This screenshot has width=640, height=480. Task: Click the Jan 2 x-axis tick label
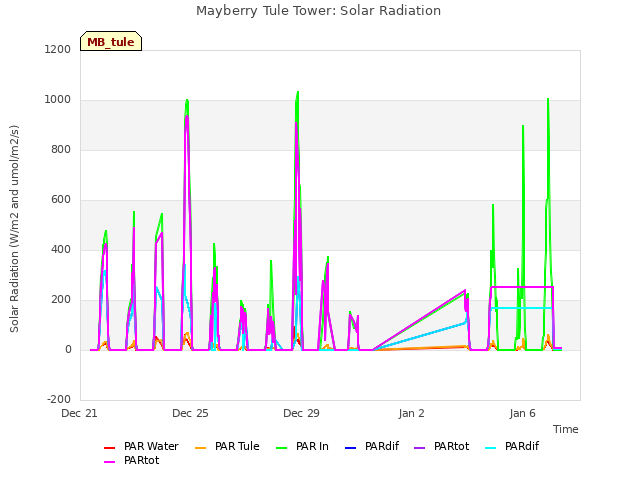point(412,413)
